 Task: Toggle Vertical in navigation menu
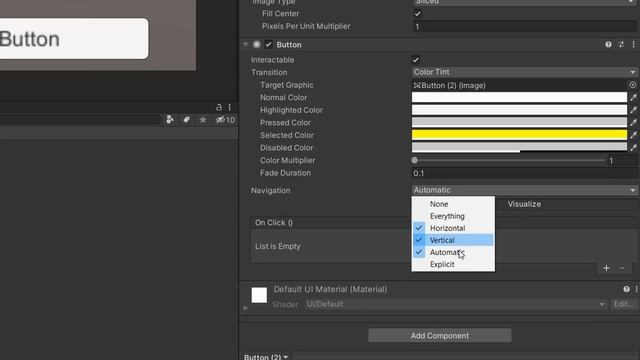pyautogui.click(x=453, y=240)
